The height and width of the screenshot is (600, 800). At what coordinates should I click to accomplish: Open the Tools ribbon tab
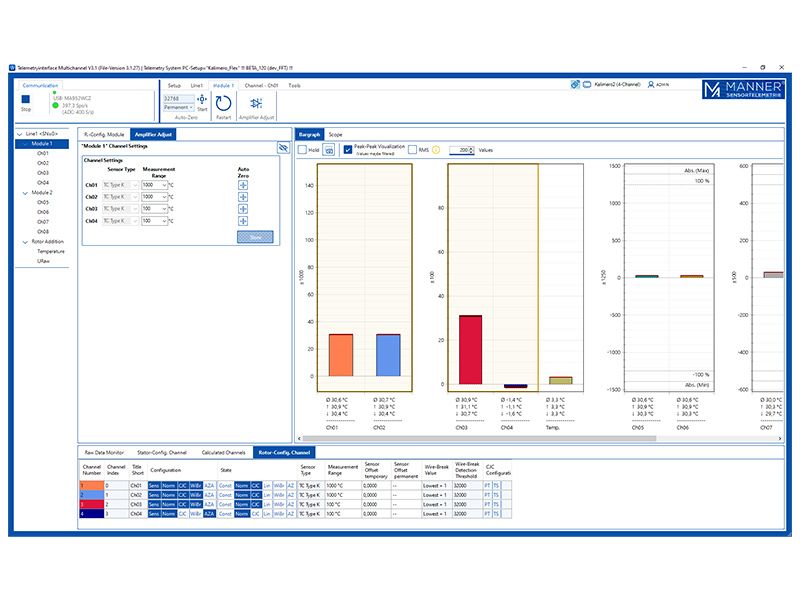click(295, 86)
